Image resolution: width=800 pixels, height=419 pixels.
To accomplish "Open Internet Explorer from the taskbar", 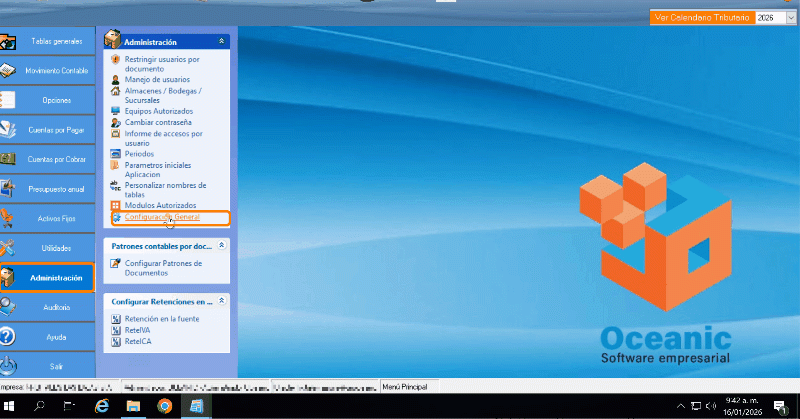I will (x=101, y=406).
